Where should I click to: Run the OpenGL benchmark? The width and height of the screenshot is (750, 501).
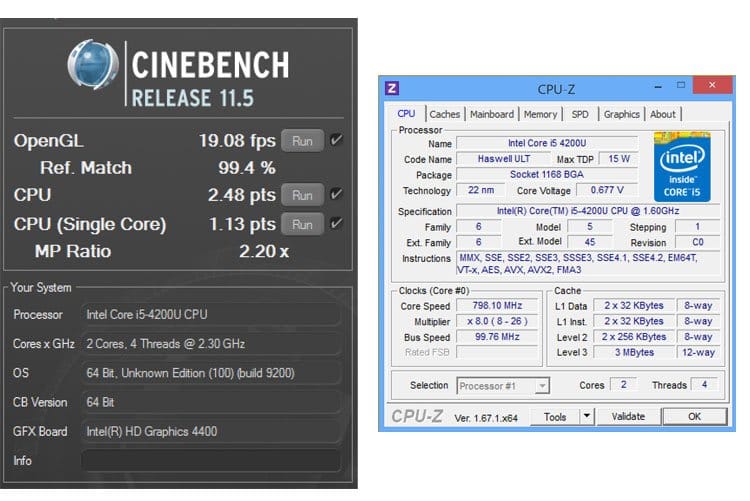tap(301, 141)
